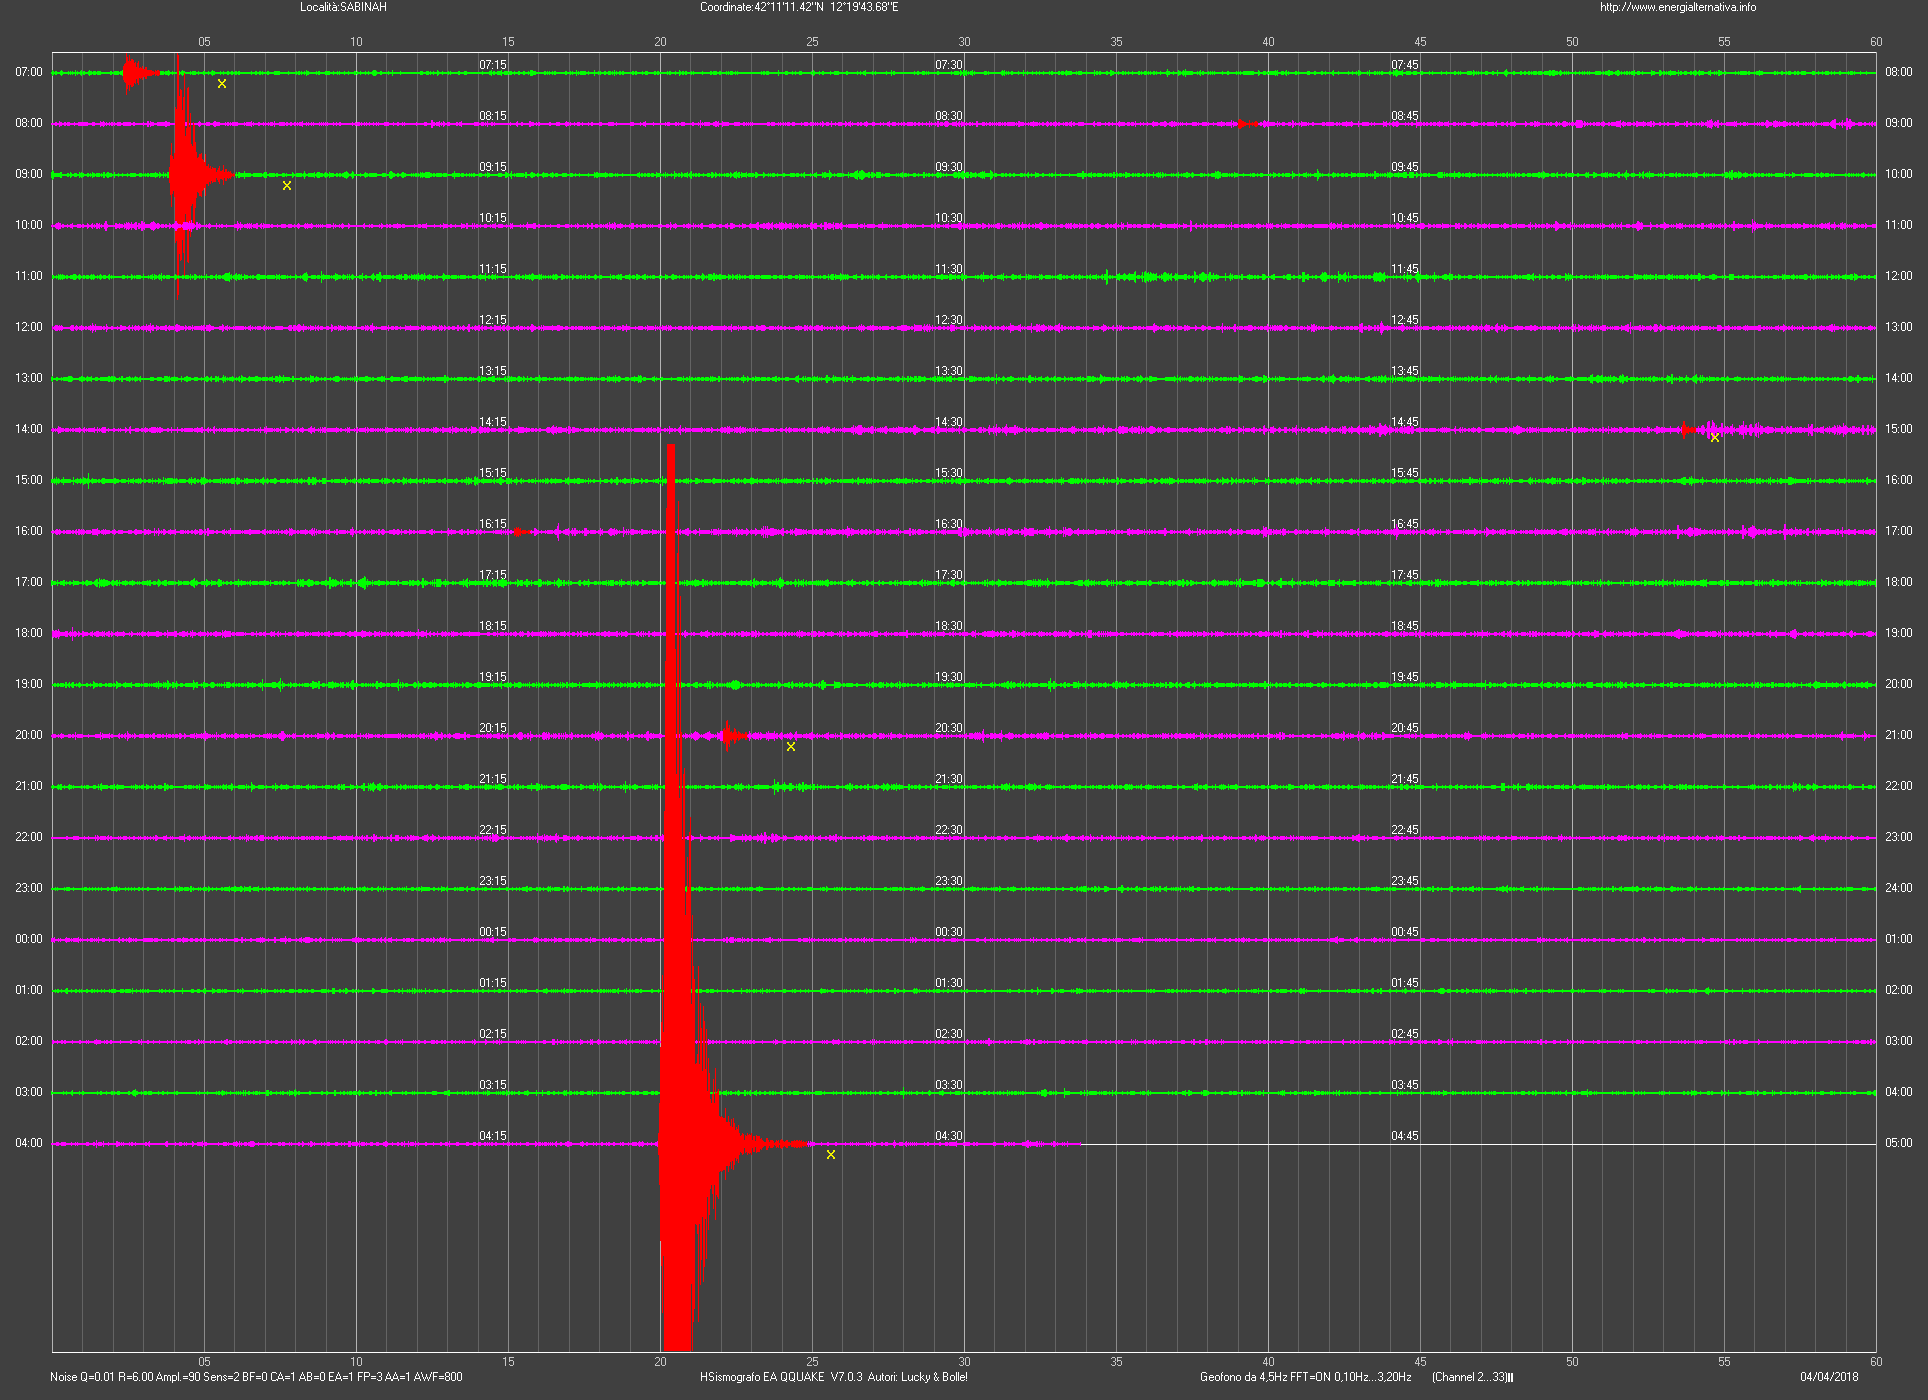1928x1400 pixels.
Task: Click the 22:30 quarter-hour label
Action: (x=949, y=830)
